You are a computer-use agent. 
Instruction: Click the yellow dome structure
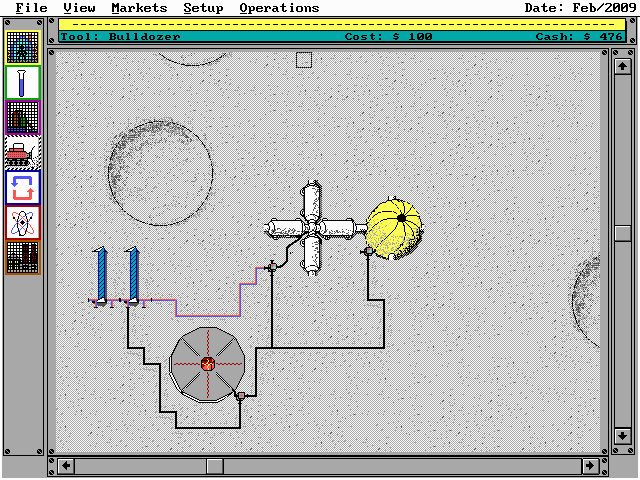[394, 229]
